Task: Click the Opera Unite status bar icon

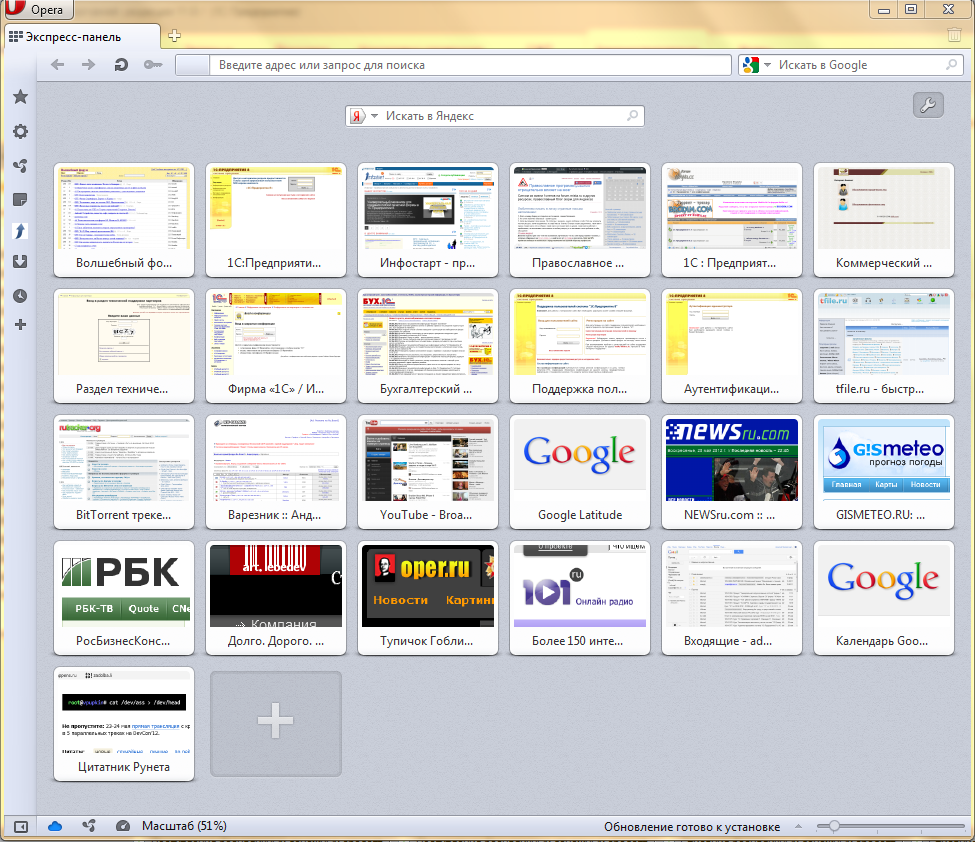Action: [89, 826]
